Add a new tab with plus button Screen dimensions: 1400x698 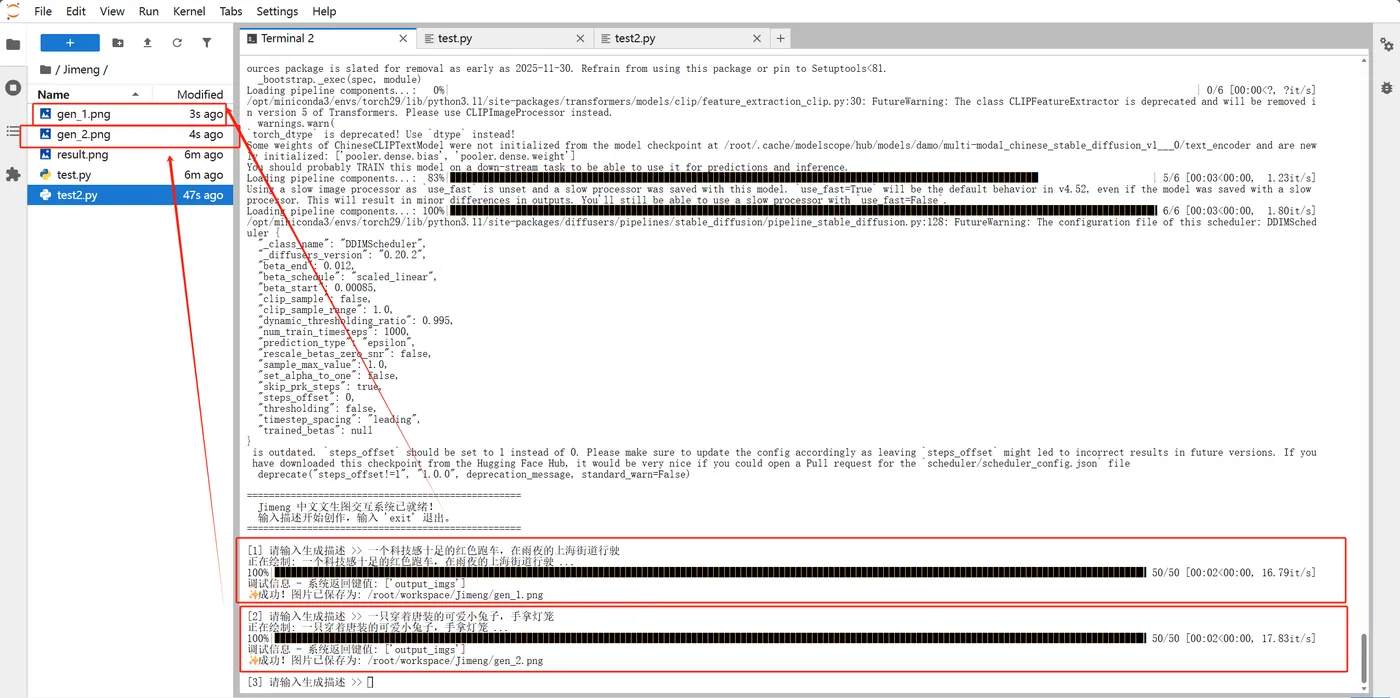click(780, 38)
